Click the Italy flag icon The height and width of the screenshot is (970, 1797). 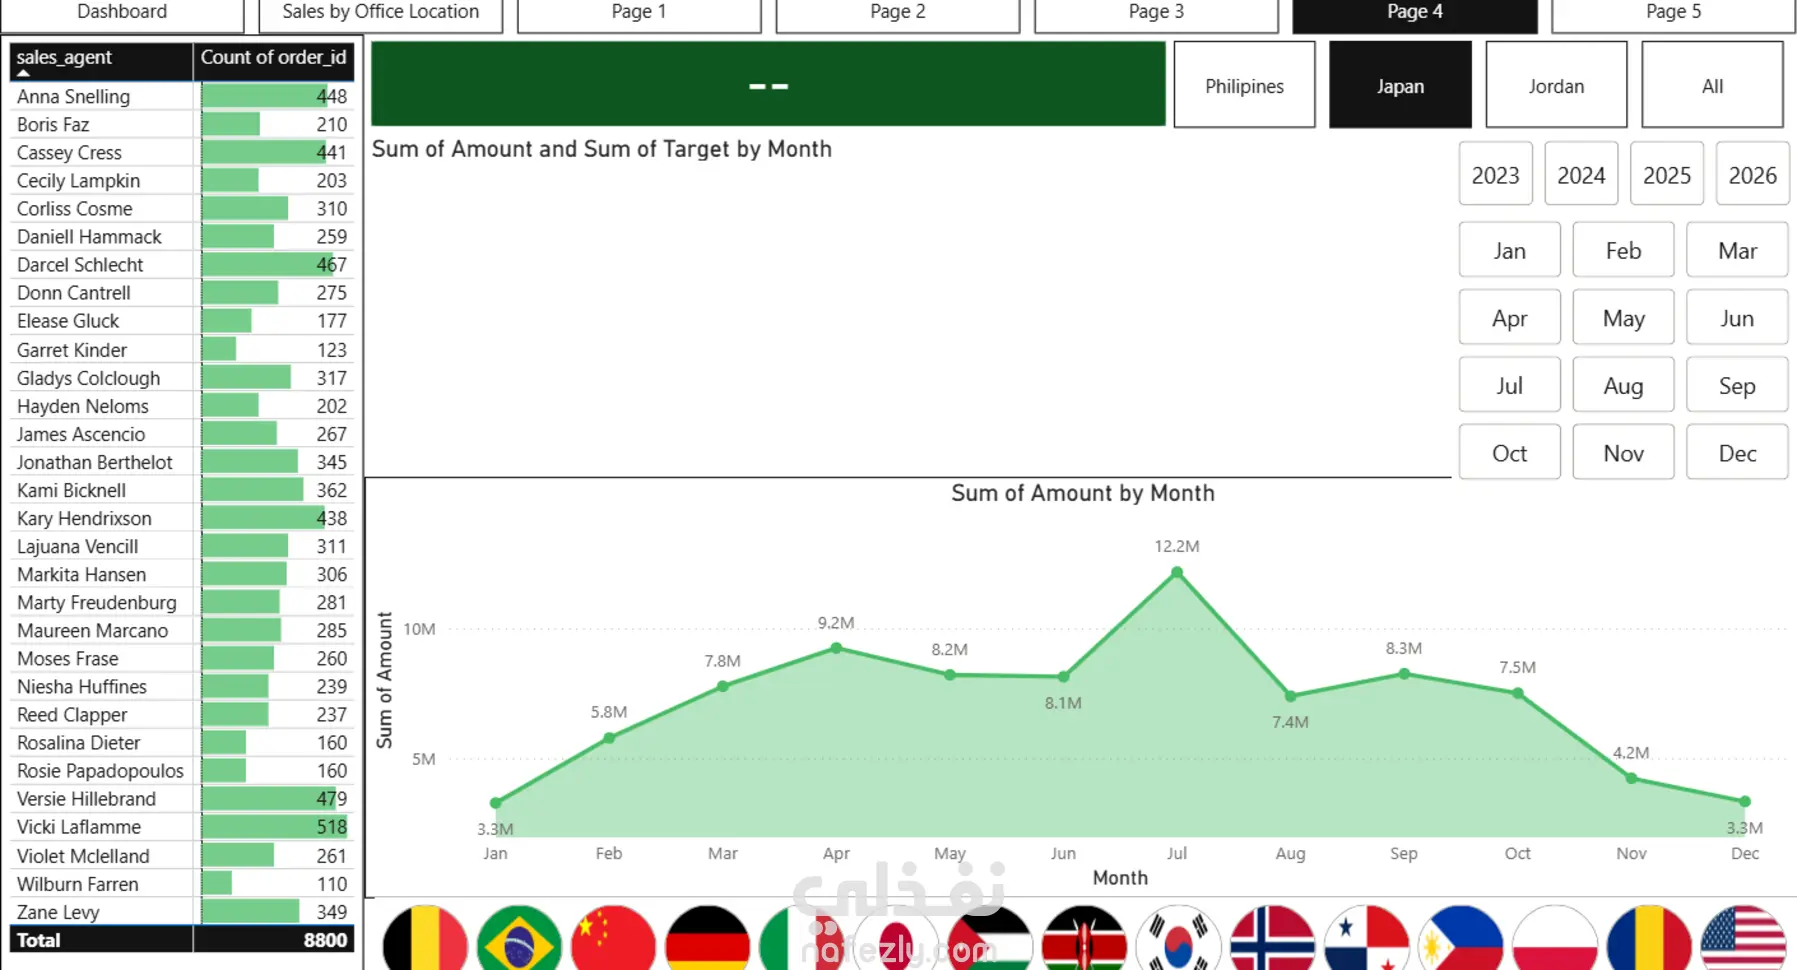tap(801, 938)
